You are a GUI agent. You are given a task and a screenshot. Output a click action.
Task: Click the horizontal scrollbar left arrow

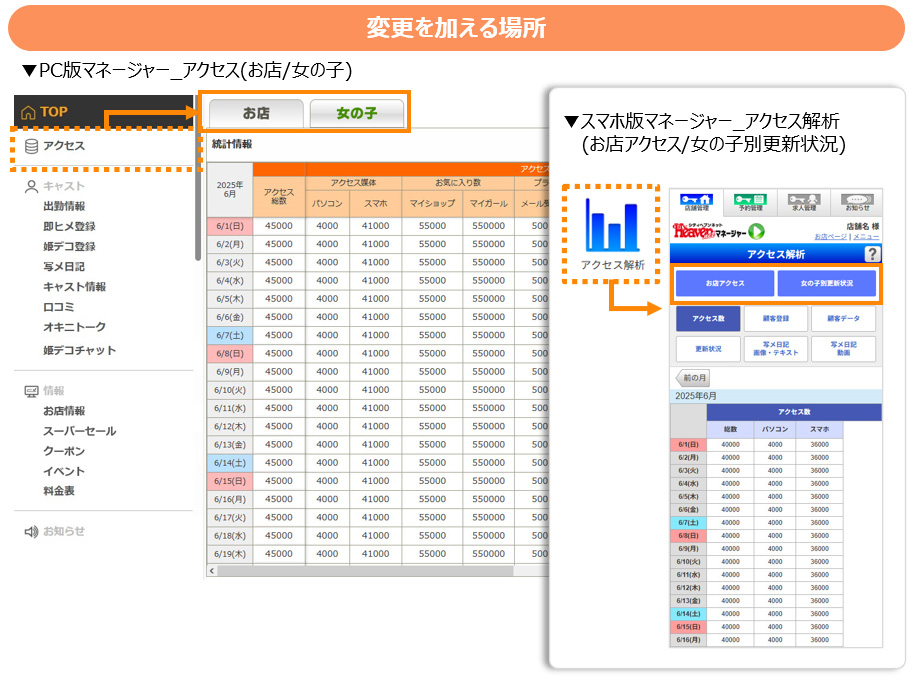tap(212, 571)
